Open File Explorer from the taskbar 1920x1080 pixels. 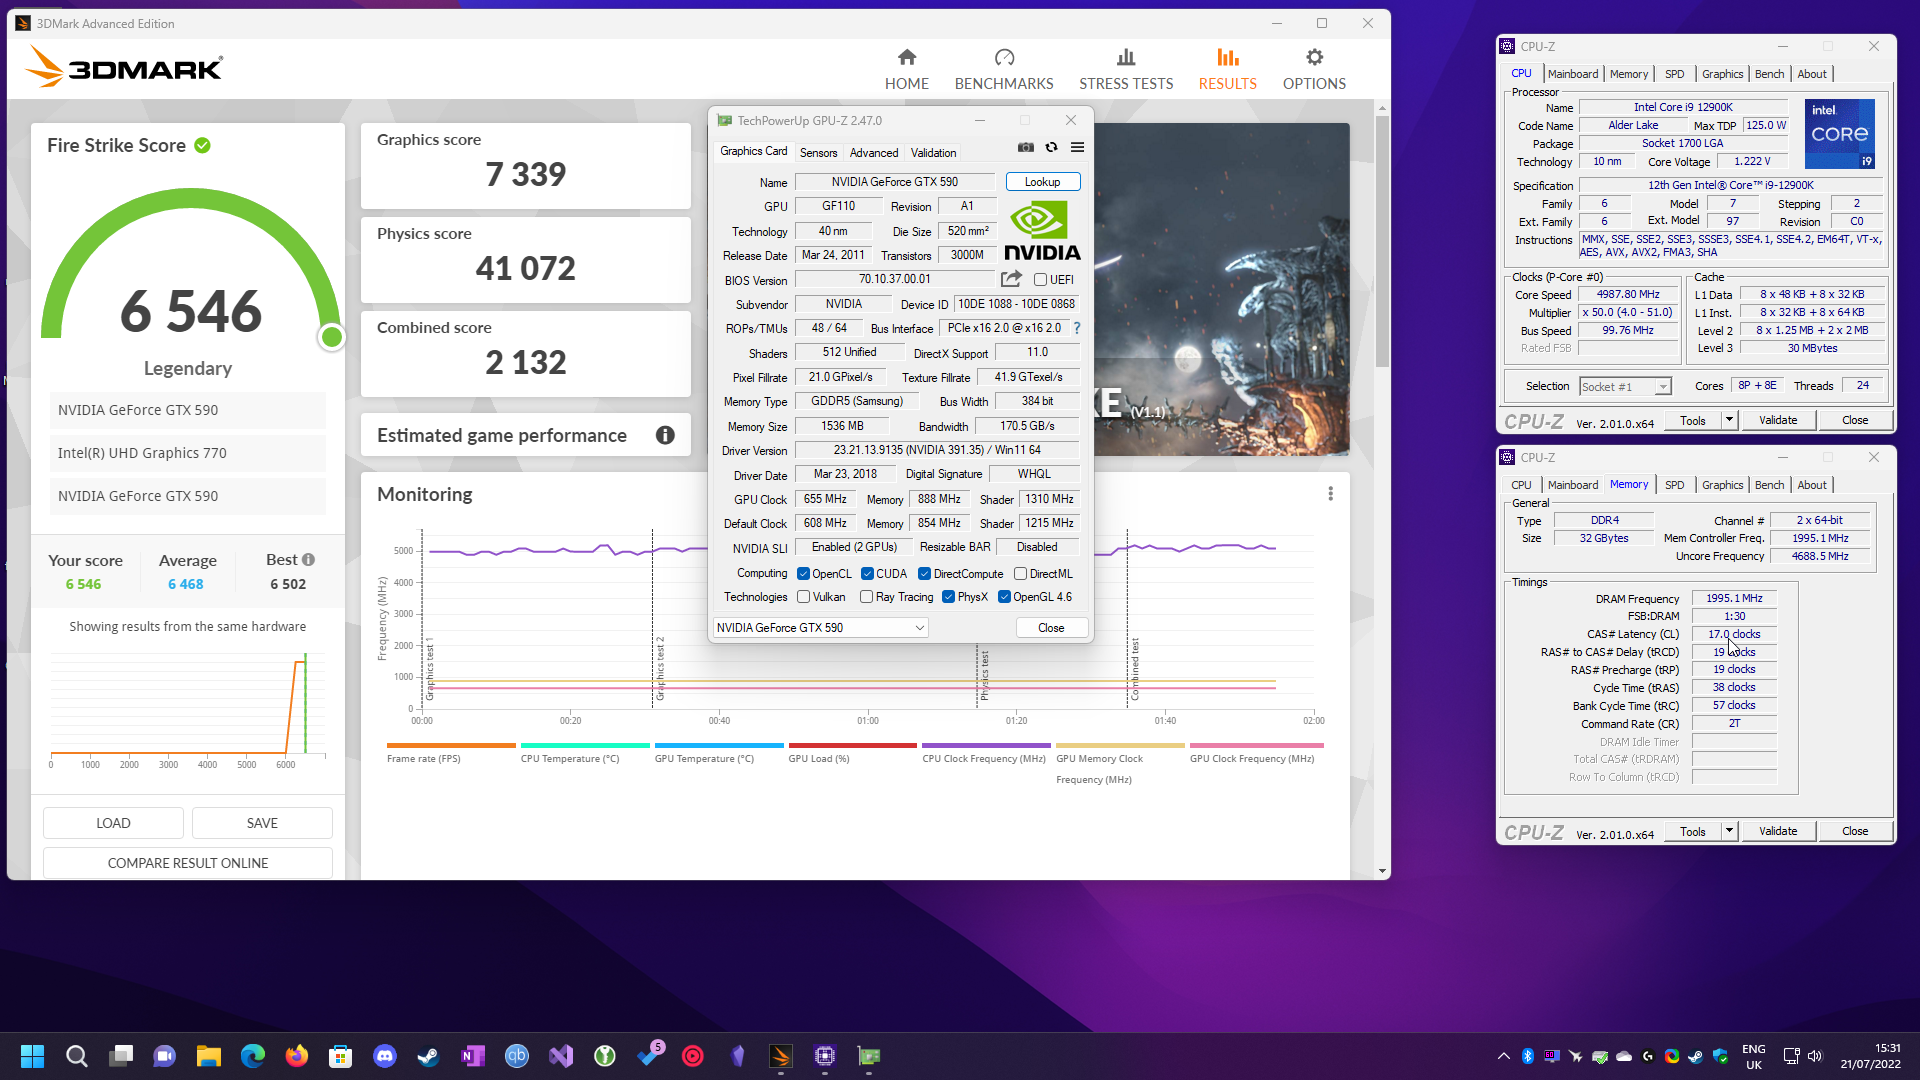(x=208, y=1056)
